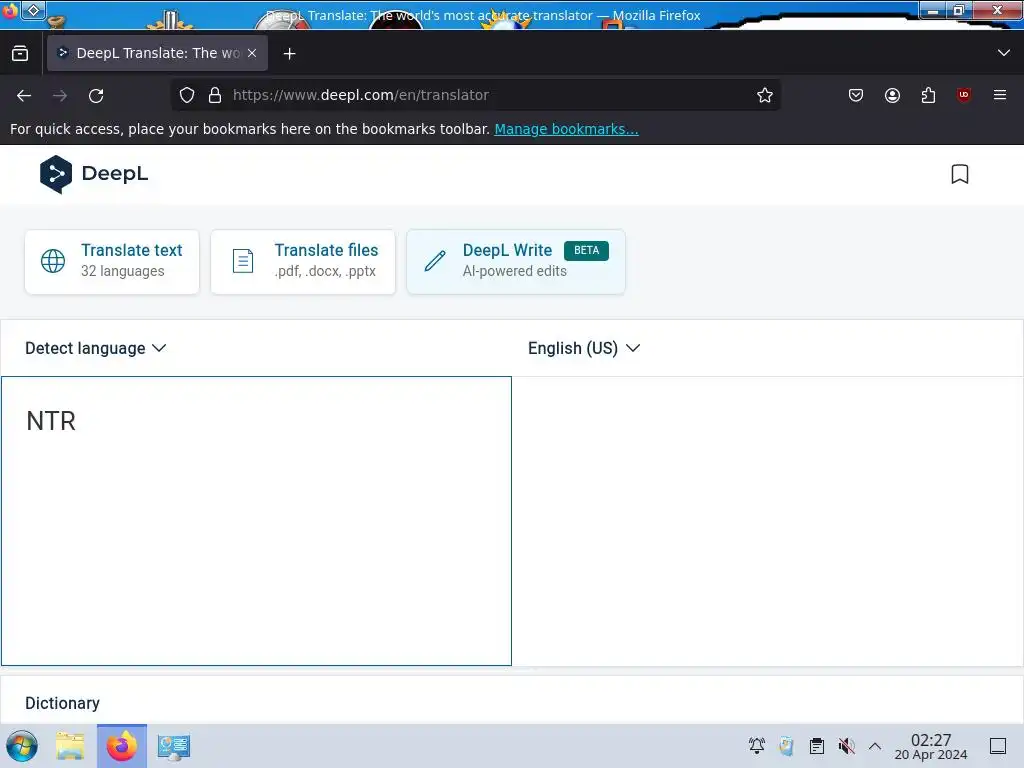Open the file manager taskbar icon
This screenshot has width=1024, height=768.
(71, 746)
